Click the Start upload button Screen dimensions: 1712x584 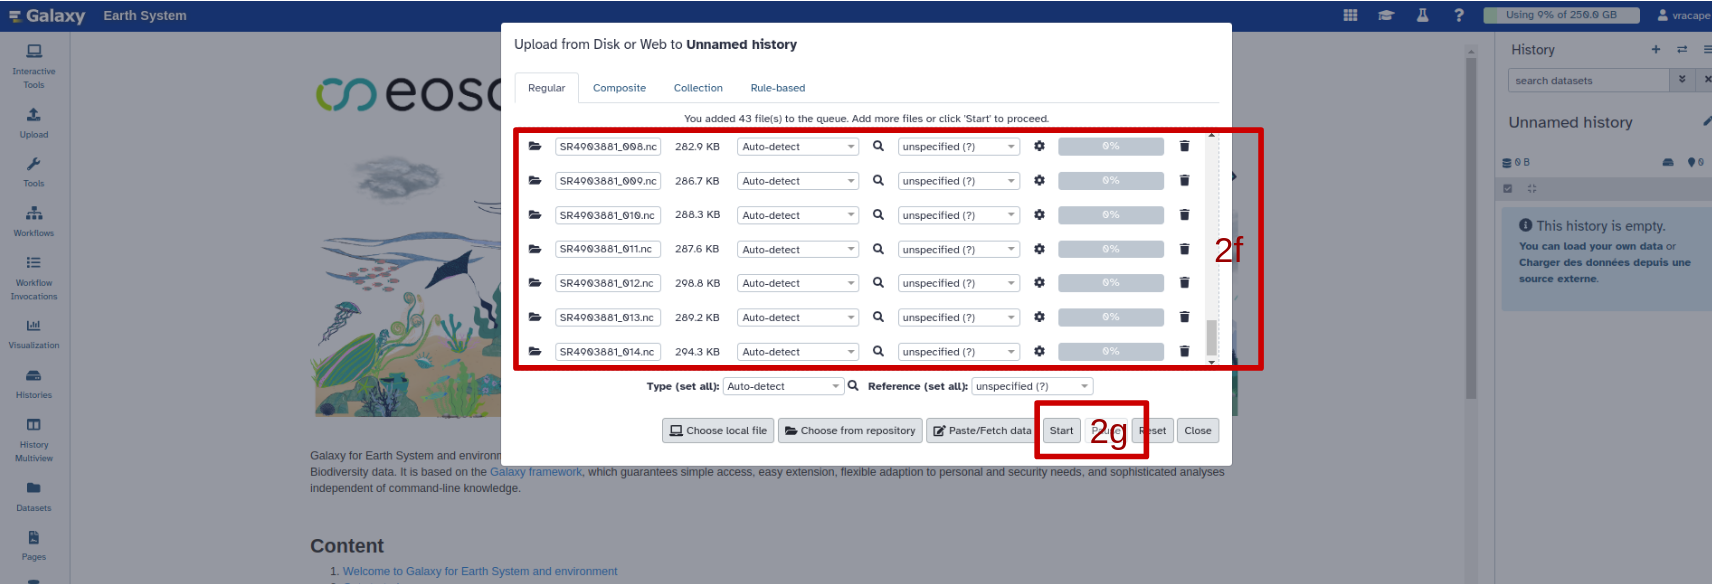1061,430
